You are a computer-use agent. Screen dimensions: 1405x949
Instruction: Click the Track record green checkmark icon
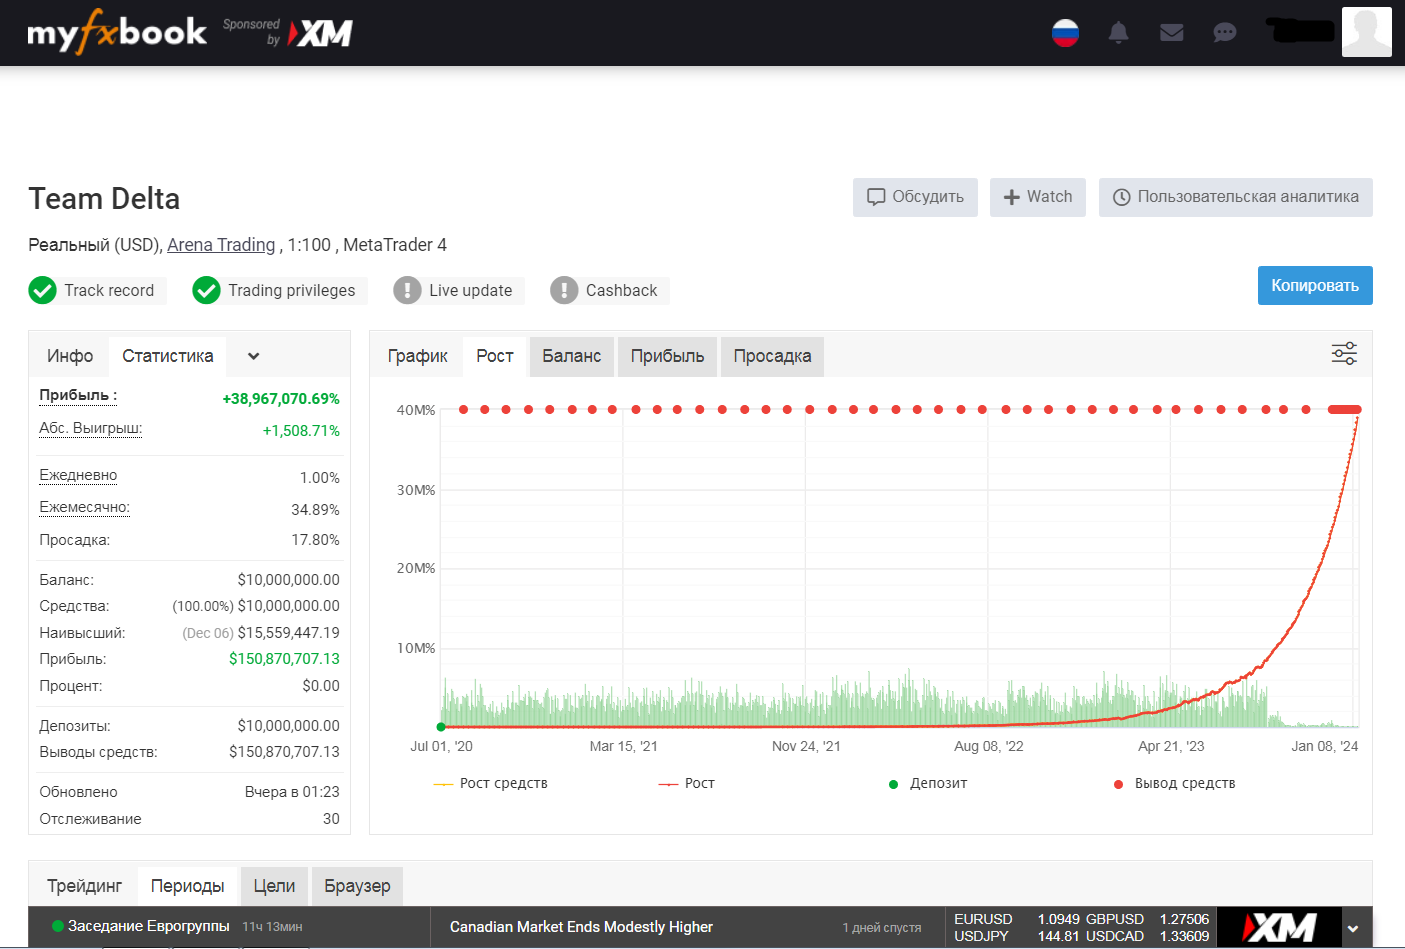[x=43, y=290]
